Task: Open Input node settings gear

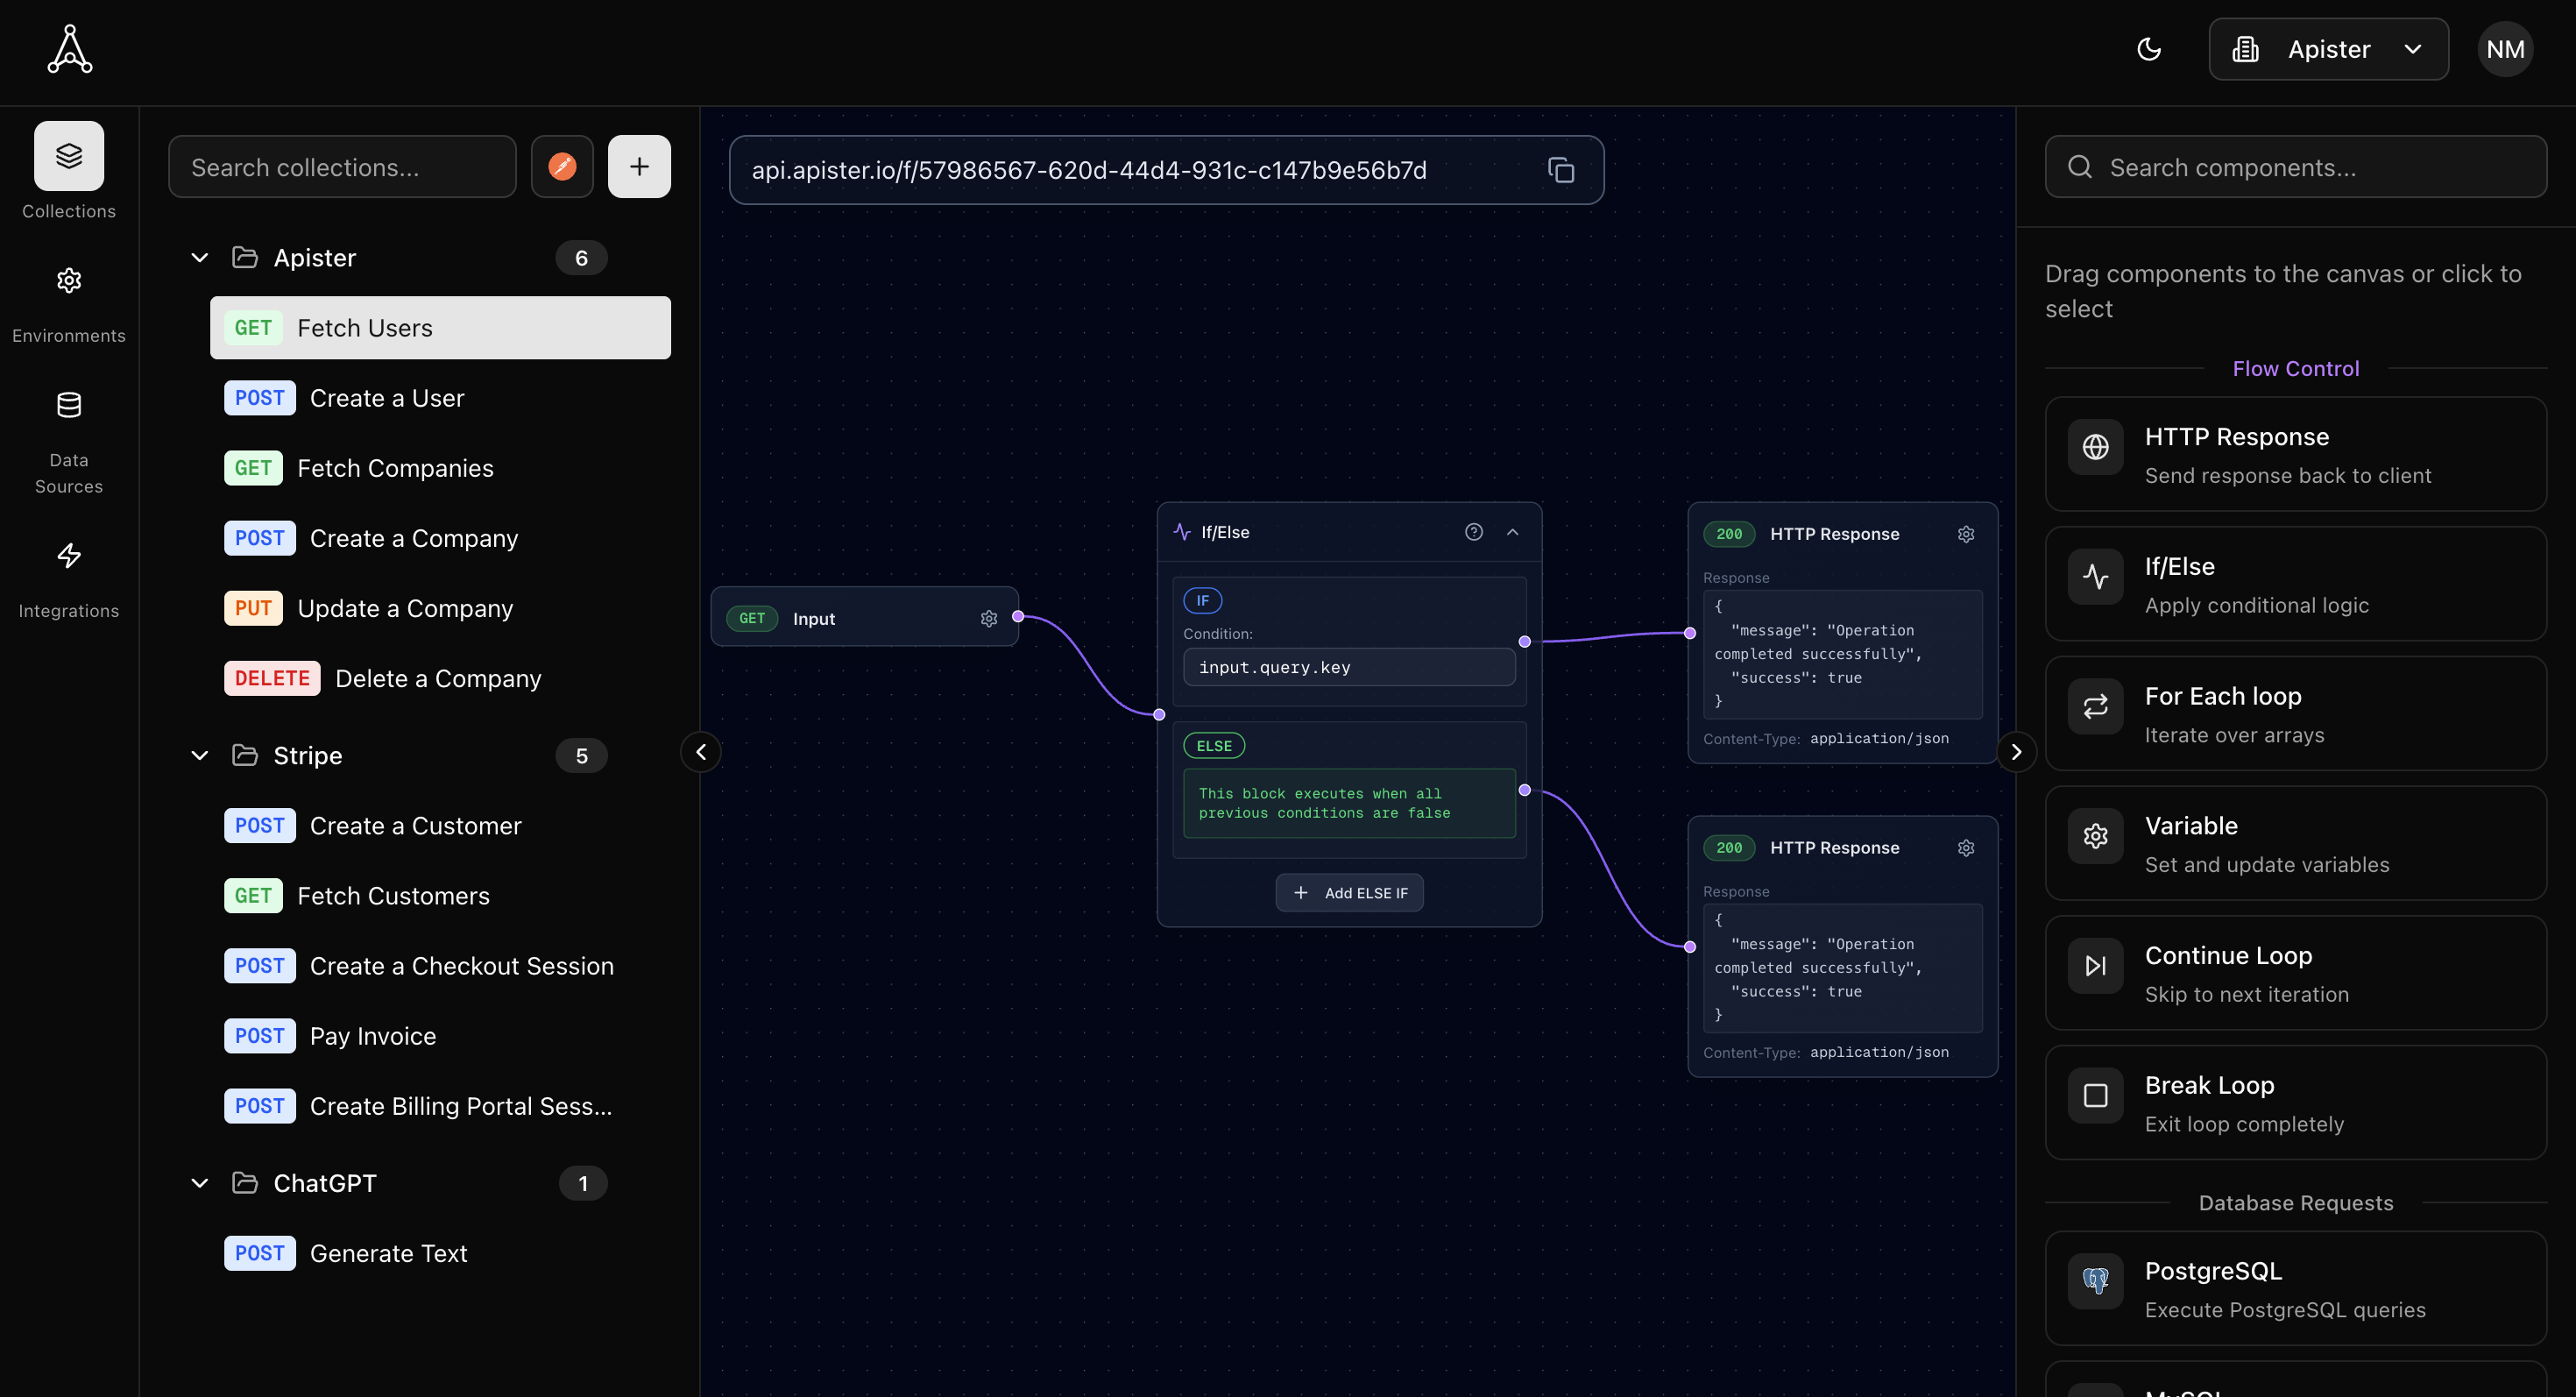Action: point(988,619)
